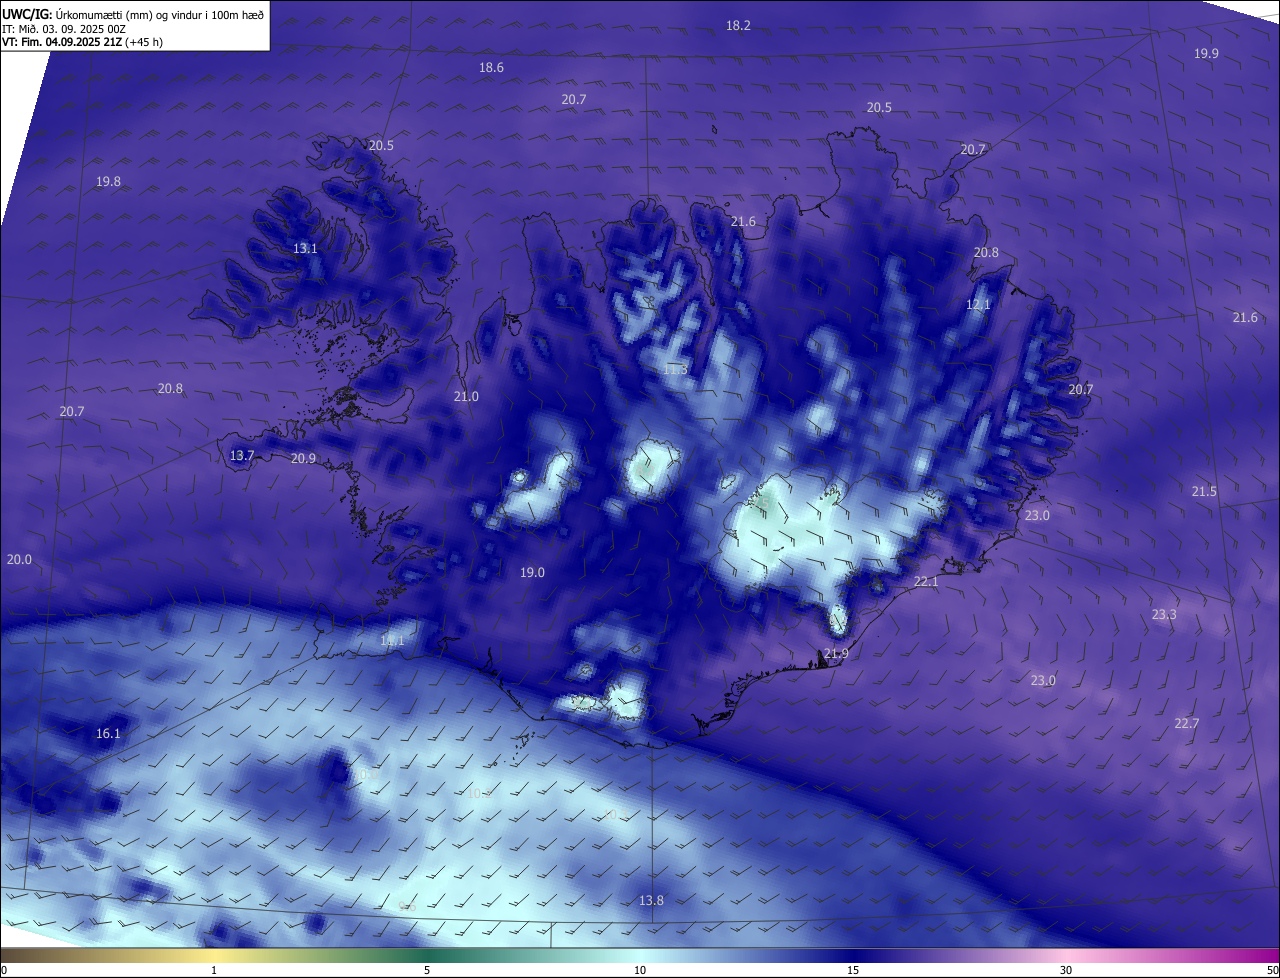
Task: Click the colorbar tick labeled 1
Action: pyautogui.click(x=214, y=970)
